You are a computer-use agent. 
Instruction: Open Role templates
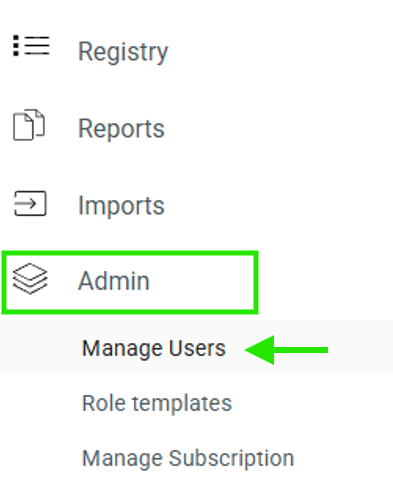pos(157,403)
